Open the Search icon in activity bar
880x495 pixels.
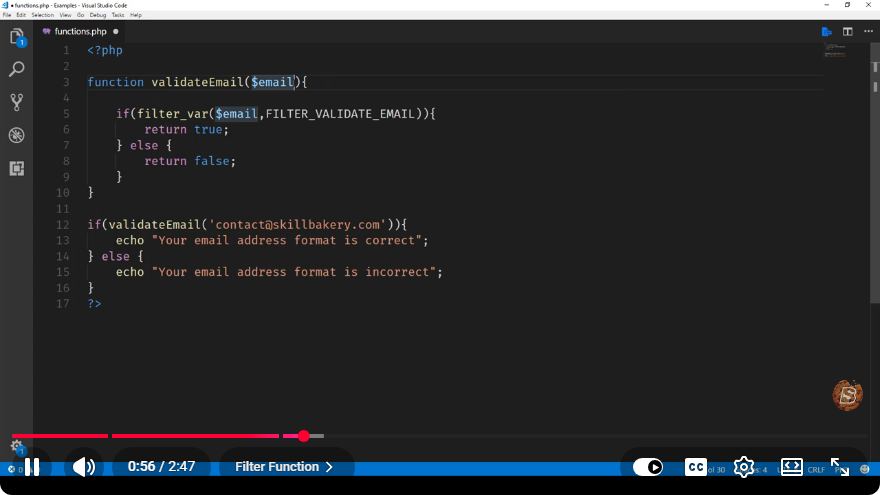coord(17,69)
